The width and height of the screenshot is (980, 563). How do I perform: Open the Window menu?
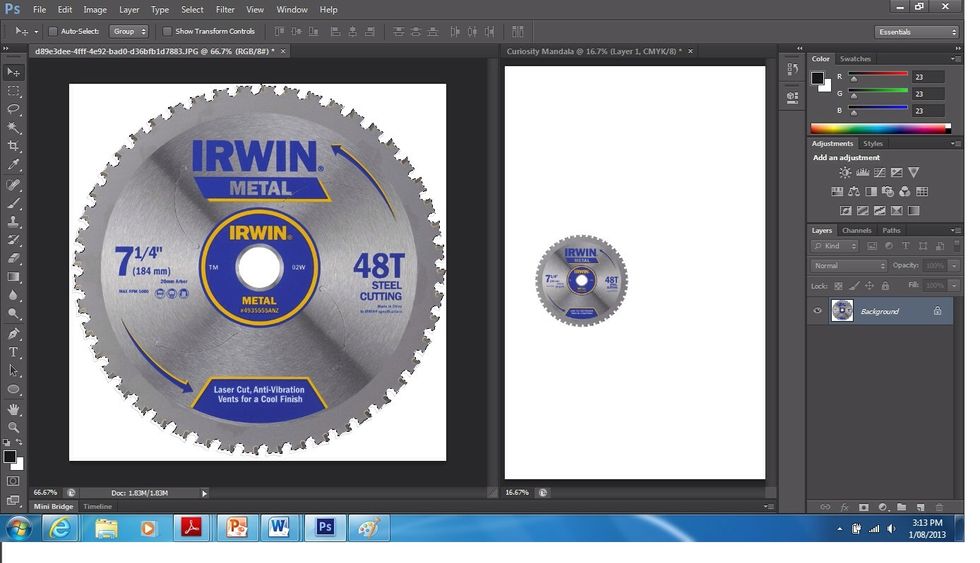[292, 9]
